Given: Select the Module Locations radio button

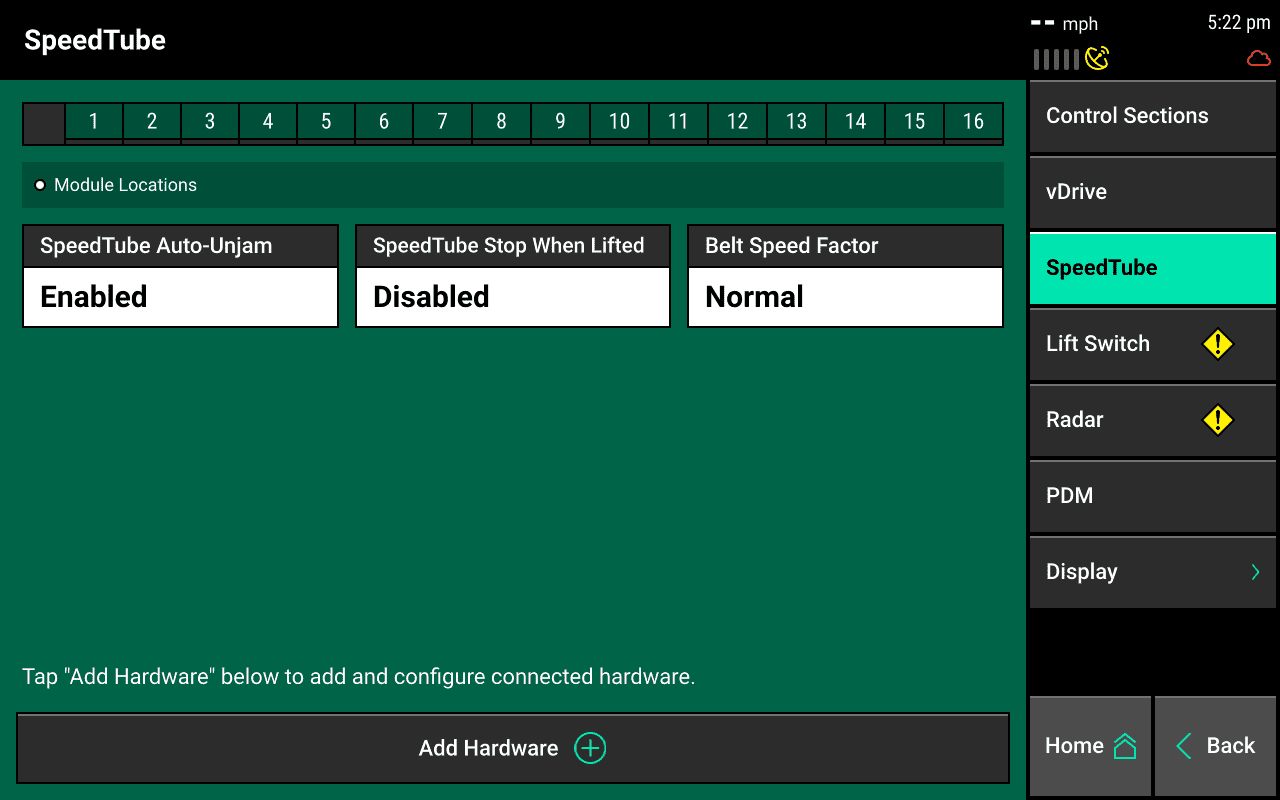Looking at the screenshot, I should point(40,185).
